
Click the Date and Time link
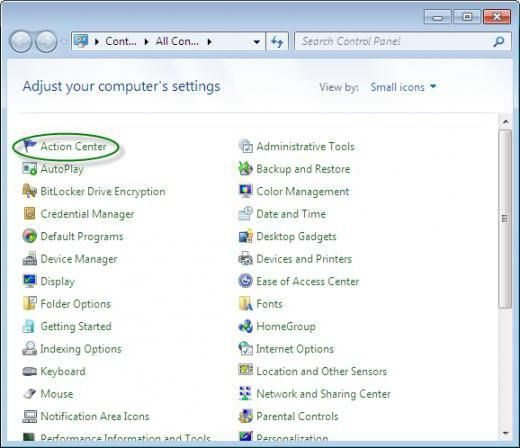coord(291,214)
